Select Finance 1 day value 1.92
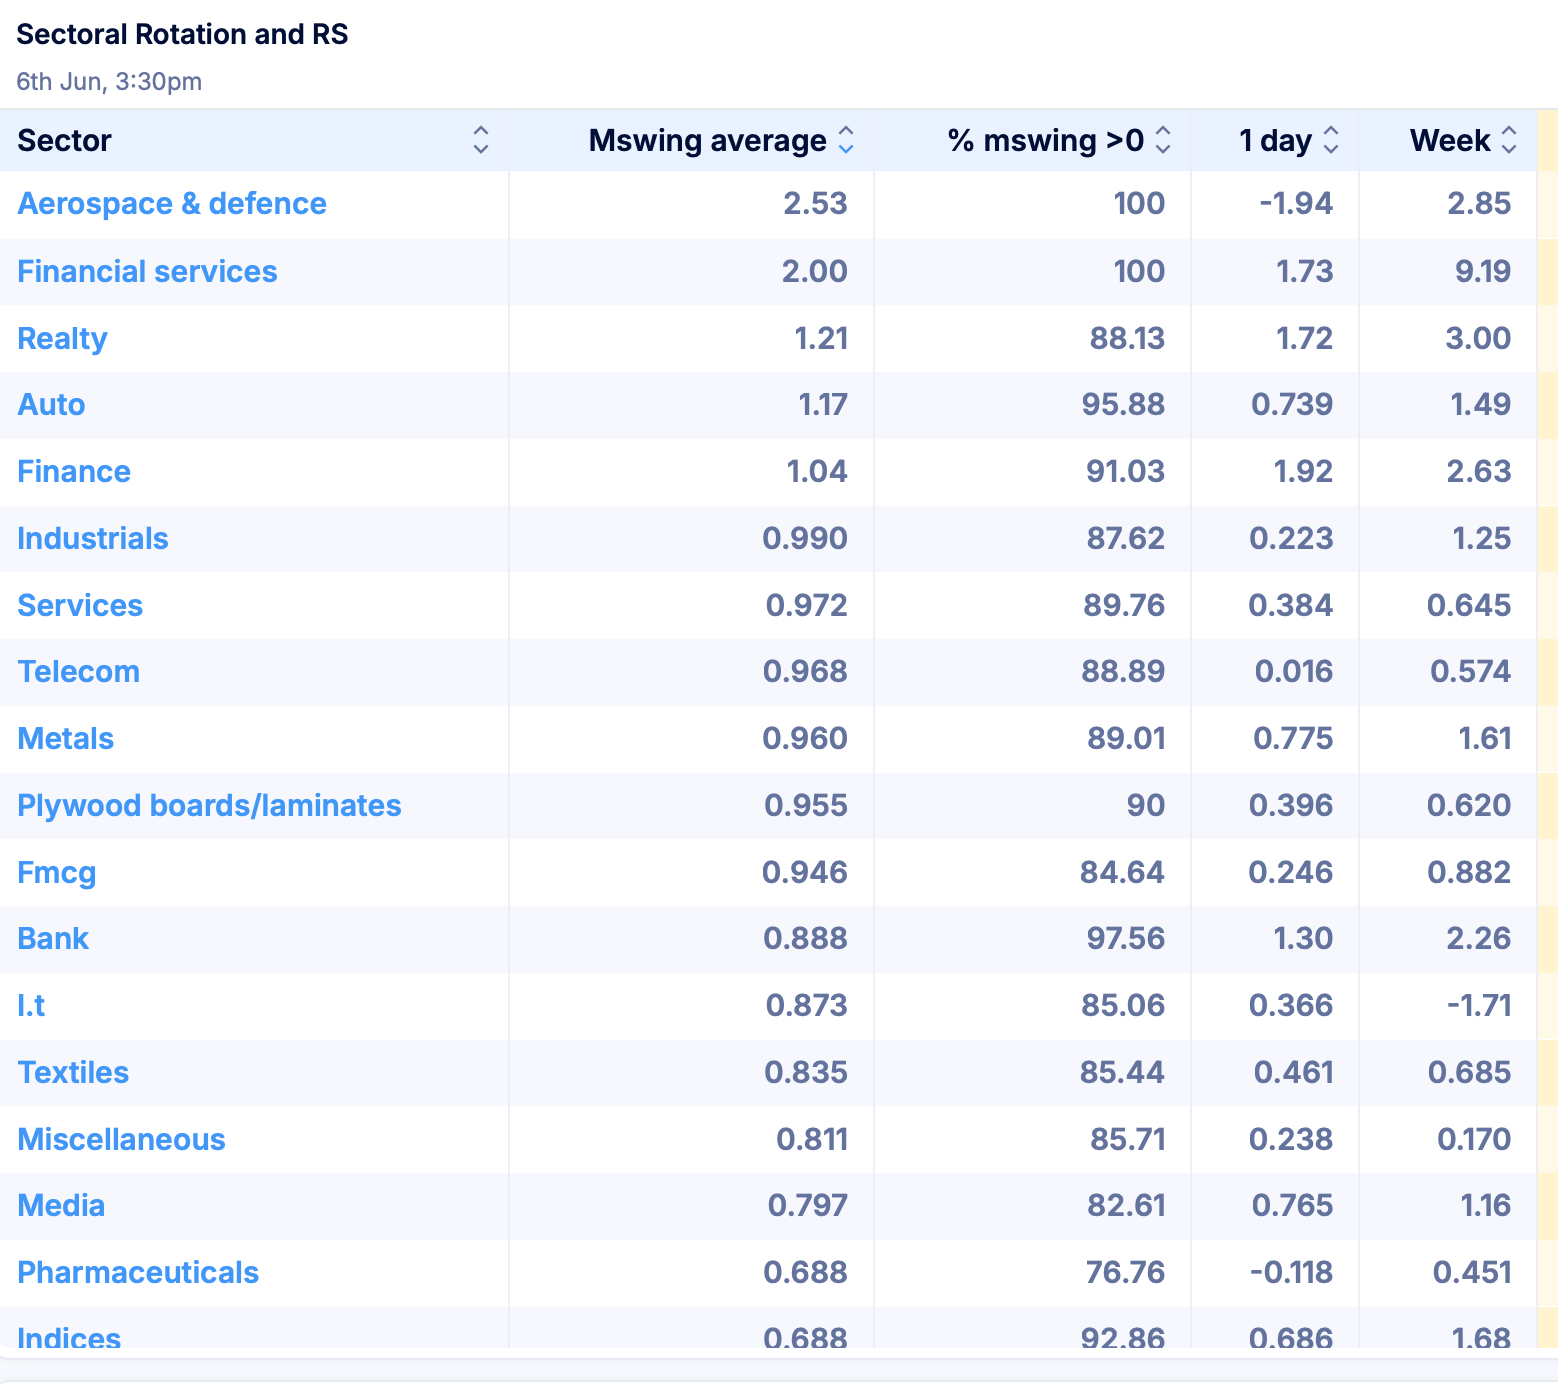This screenshot has height=1394, width=1558. pyautogui.click(x=1303, y=472)
